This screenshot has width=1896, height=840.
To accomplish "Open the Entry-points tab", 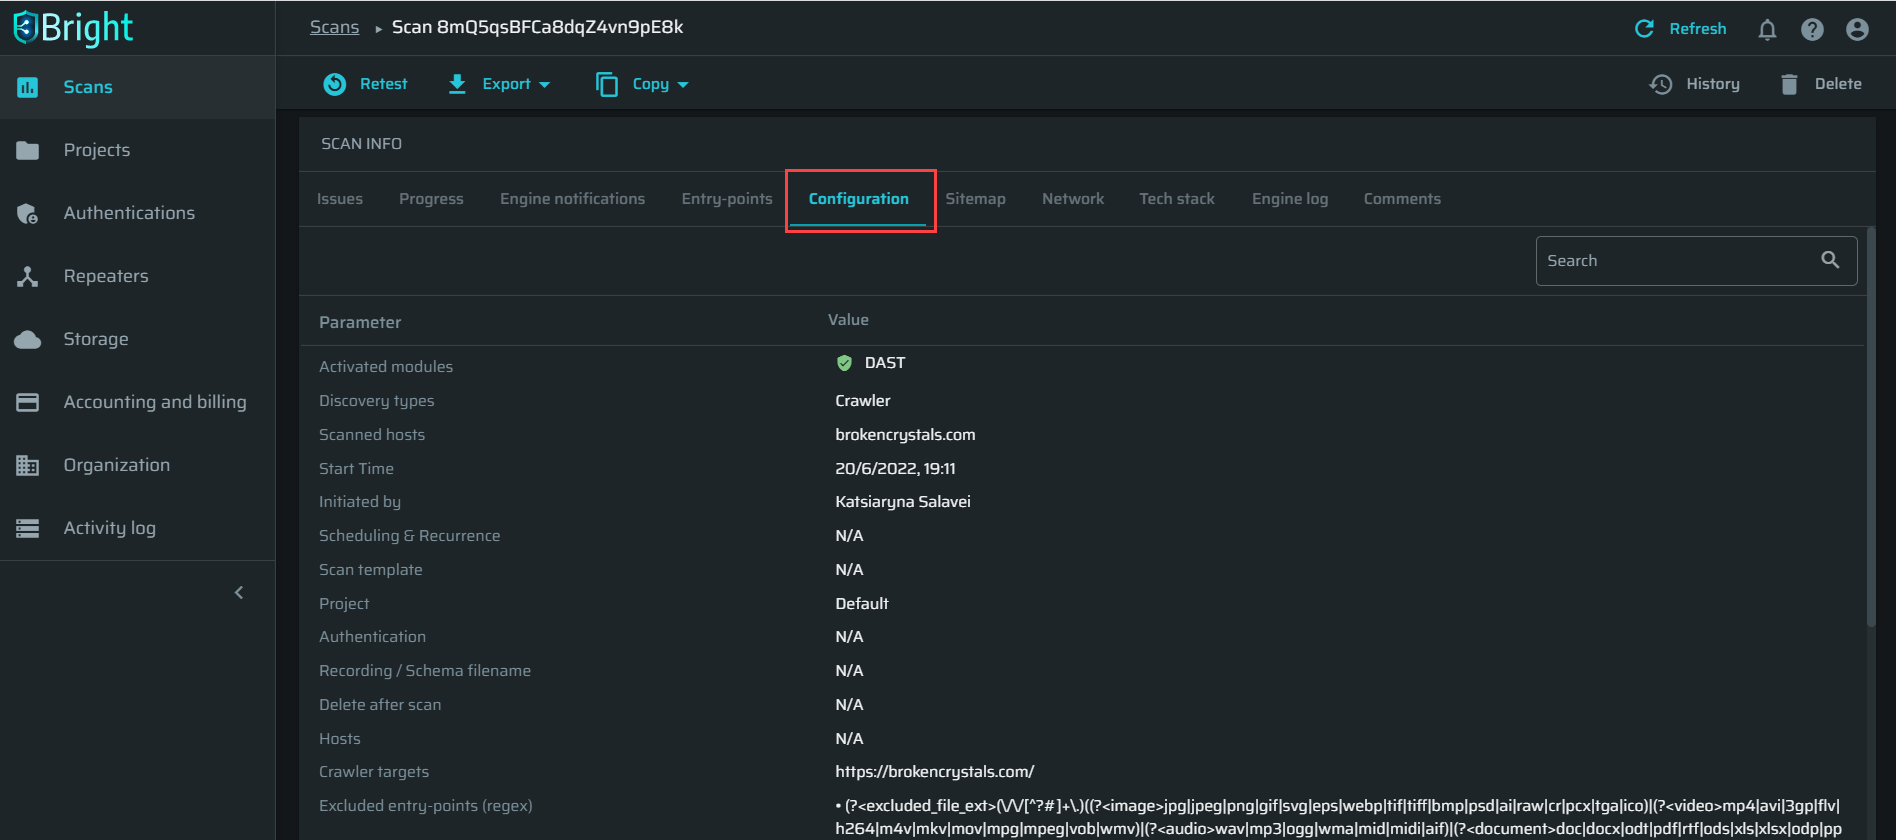I will [x=727, y=199].
